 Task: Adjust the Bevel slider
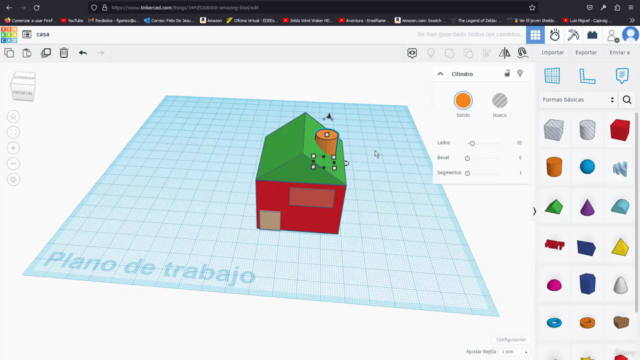[x=467, y=158]
